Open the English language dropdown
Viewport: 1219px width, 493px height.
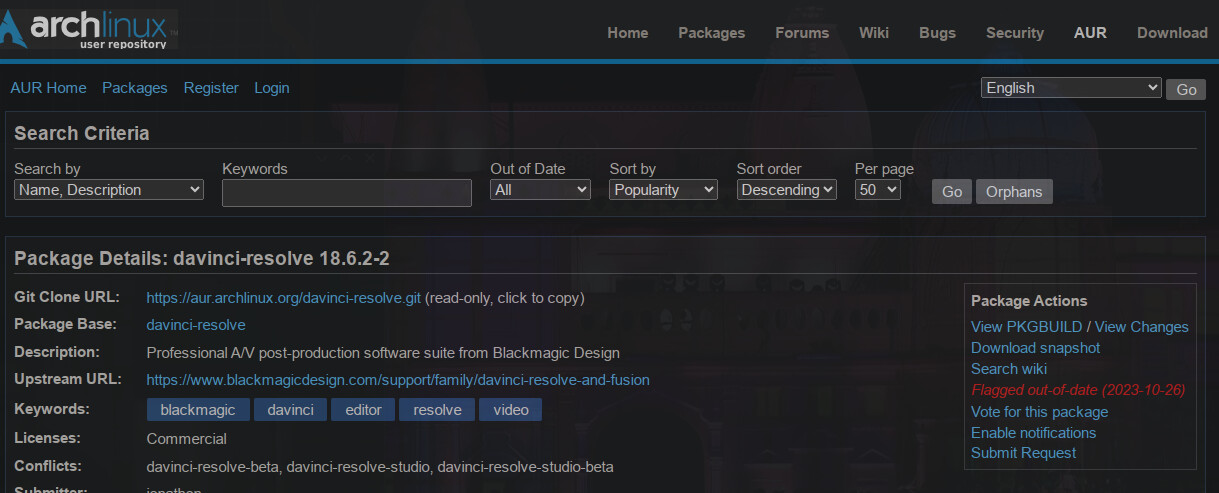pos(1071,88)
